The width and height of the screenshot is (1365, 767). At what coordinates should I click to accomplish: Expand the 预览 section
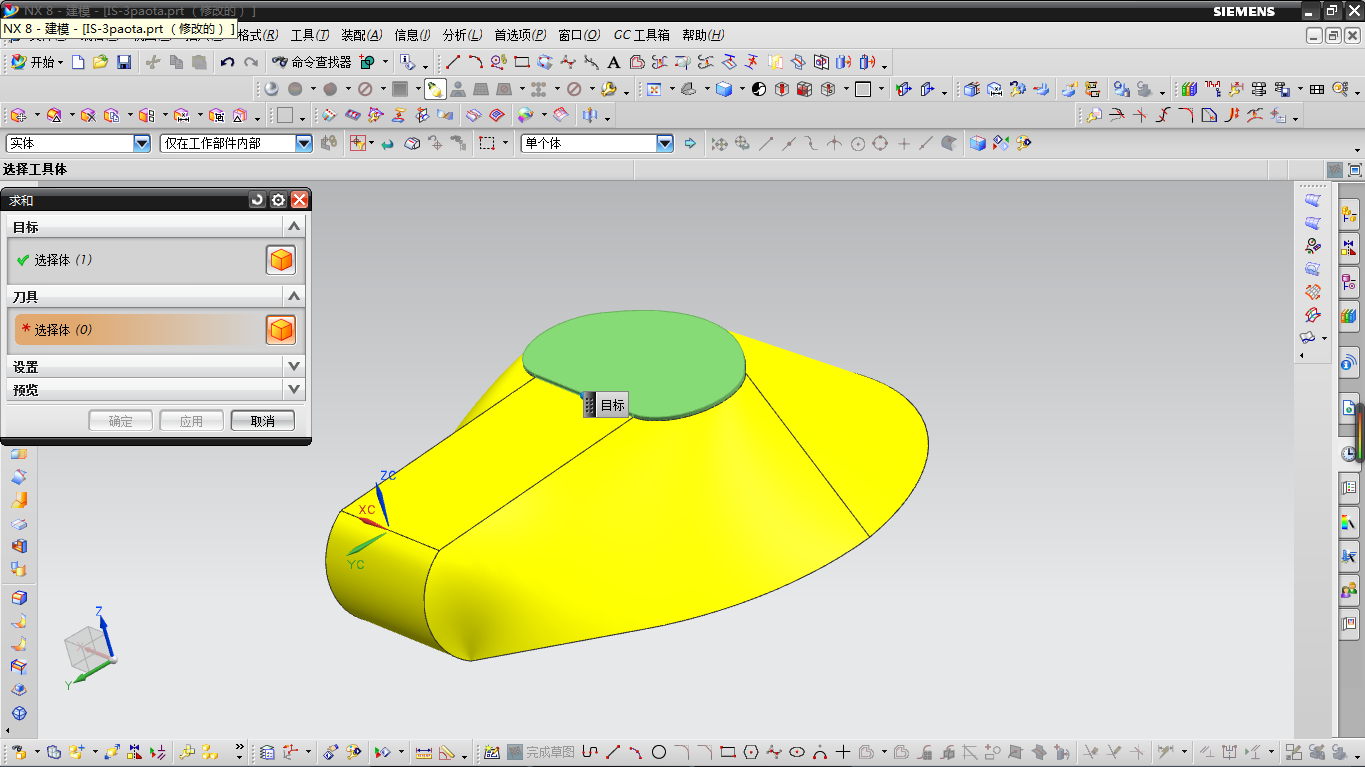point(293,389)
